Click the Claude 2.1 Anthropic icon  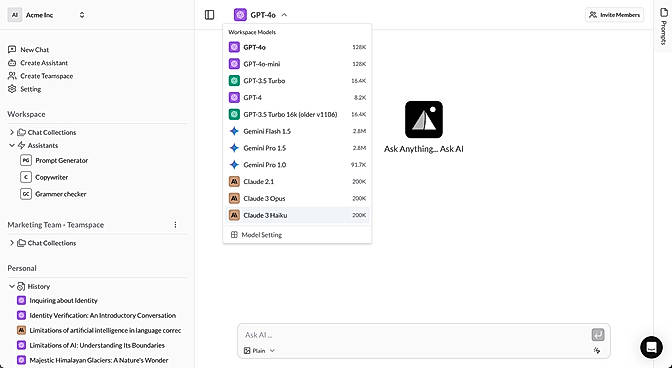[x=234, y=182]
